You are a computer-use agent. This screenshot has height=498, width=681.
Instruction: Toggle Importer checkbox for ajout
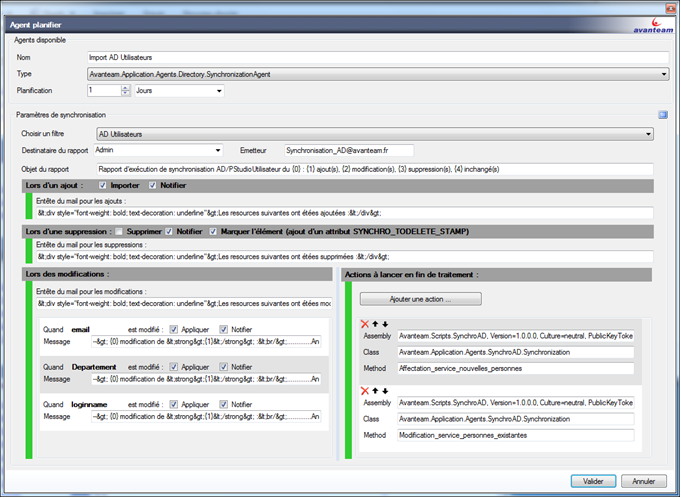[x=103, y=185]
